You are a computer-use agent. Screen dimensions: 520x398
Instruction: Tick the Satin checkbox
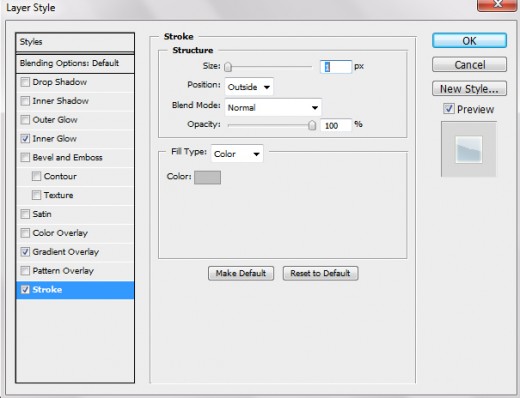pos(25,214)
